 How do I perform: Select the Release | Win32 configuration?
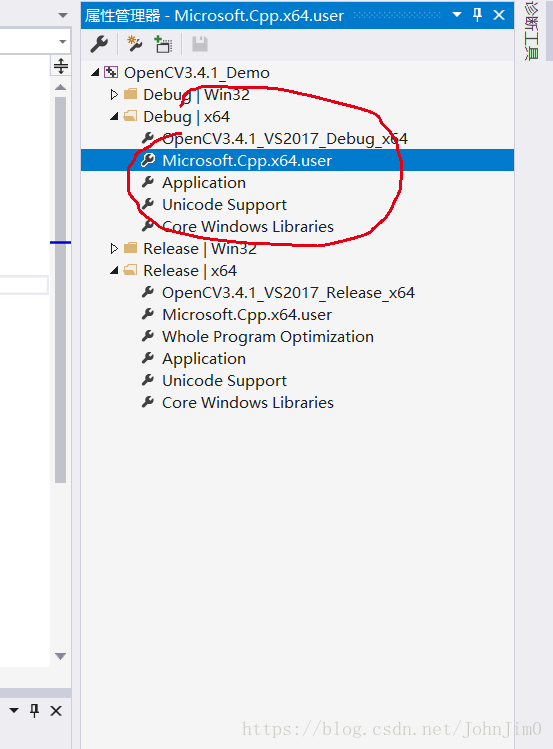coord(200,248)
